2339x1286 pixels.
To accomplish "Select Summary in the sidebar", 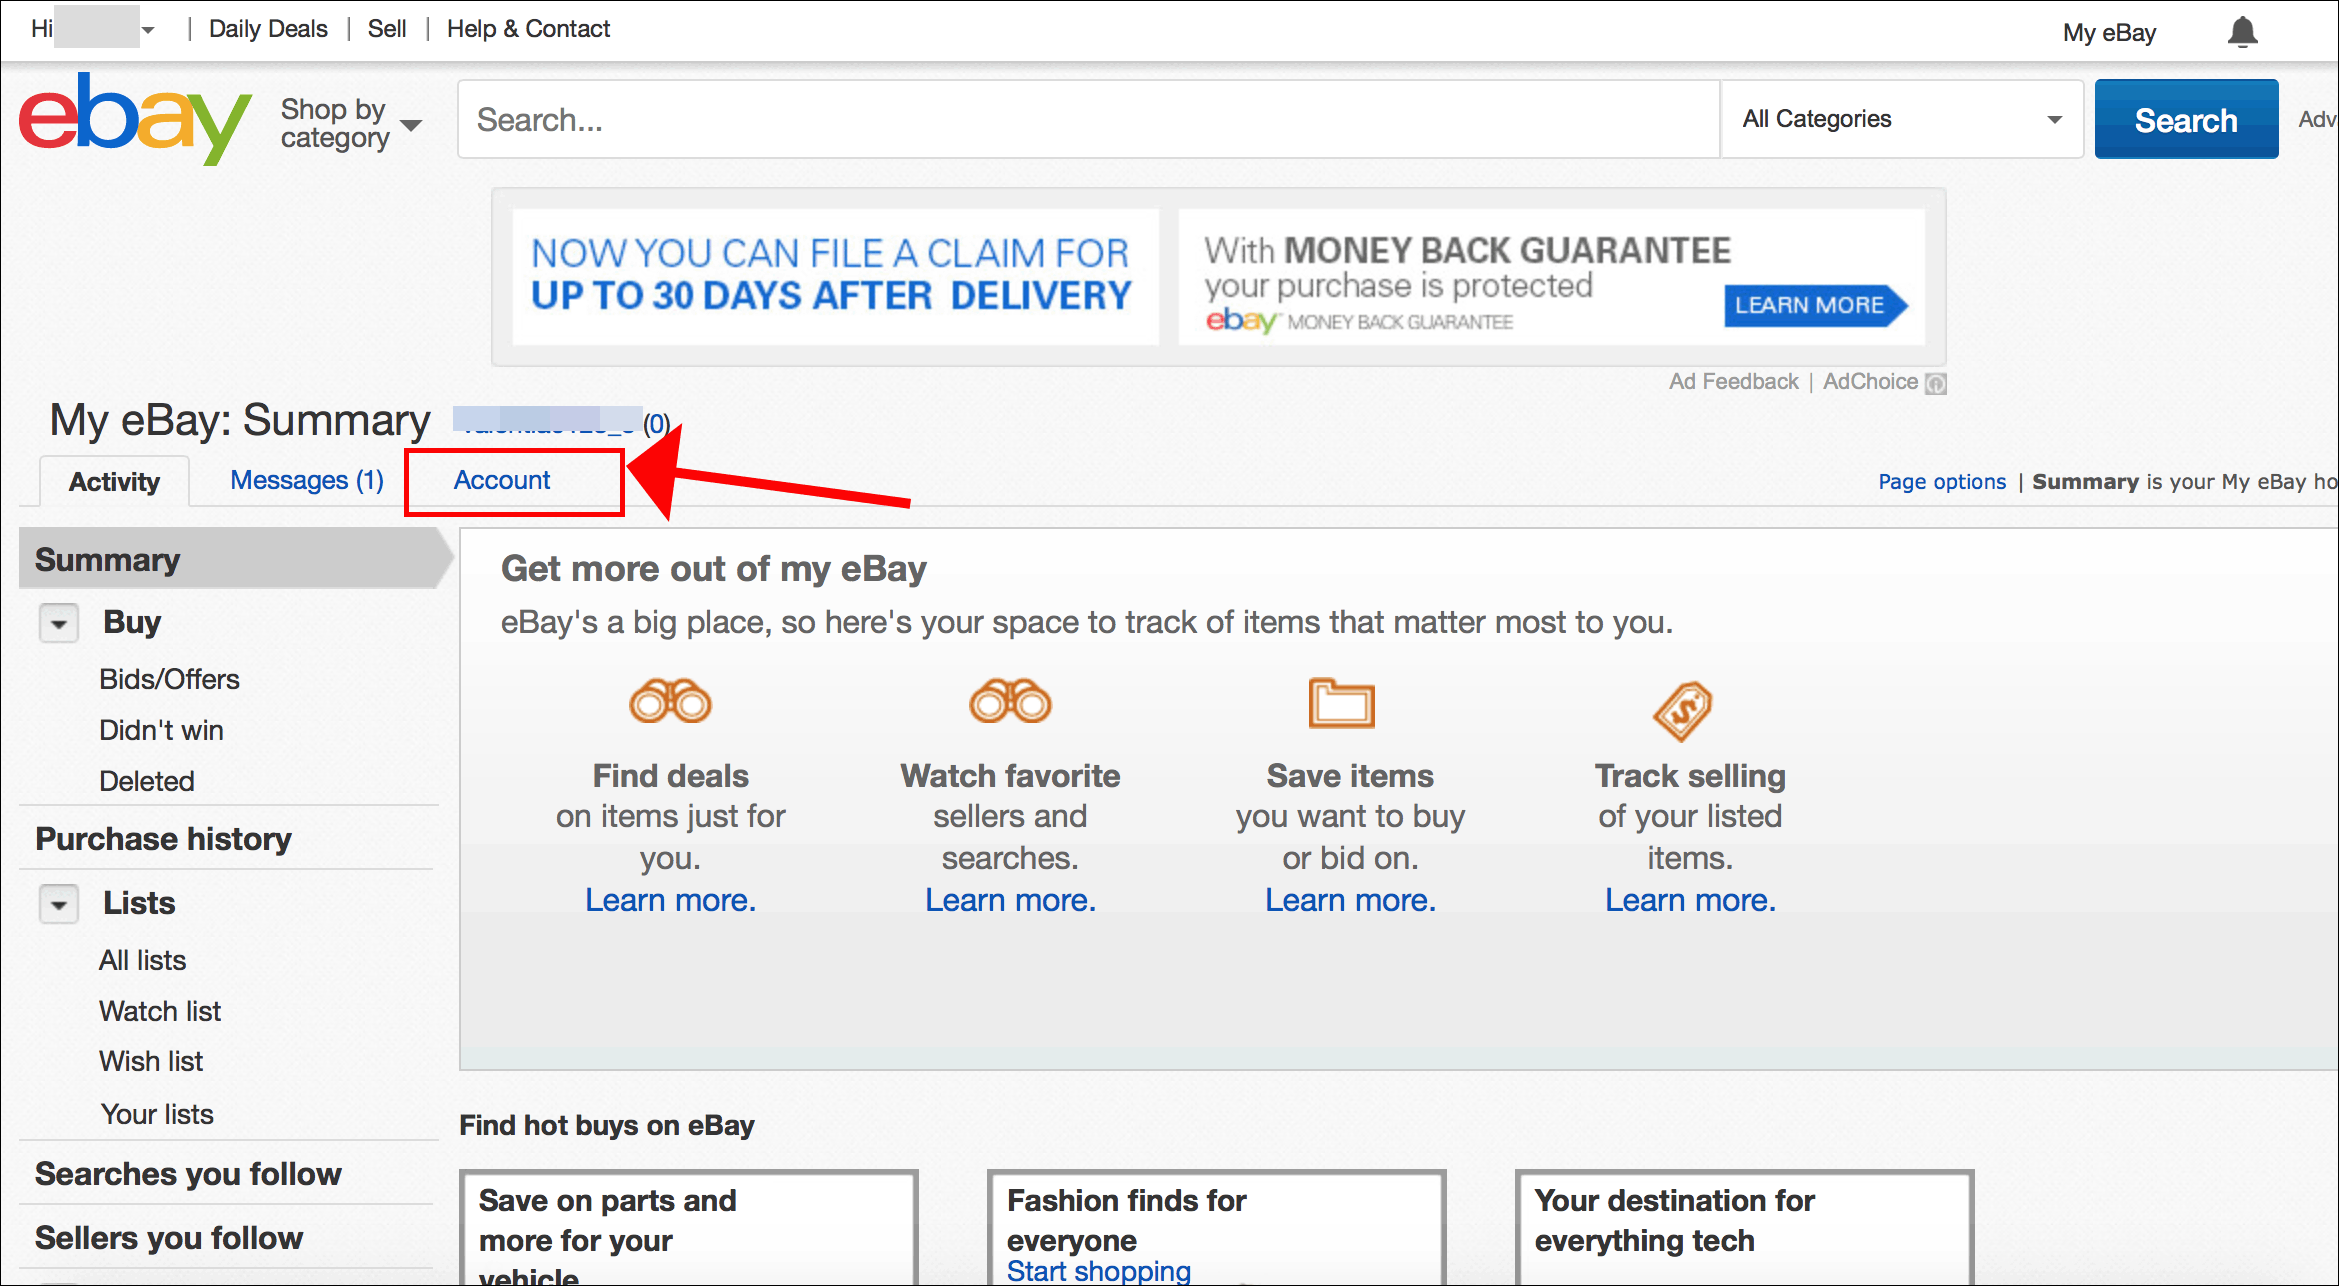I will 234,559.
